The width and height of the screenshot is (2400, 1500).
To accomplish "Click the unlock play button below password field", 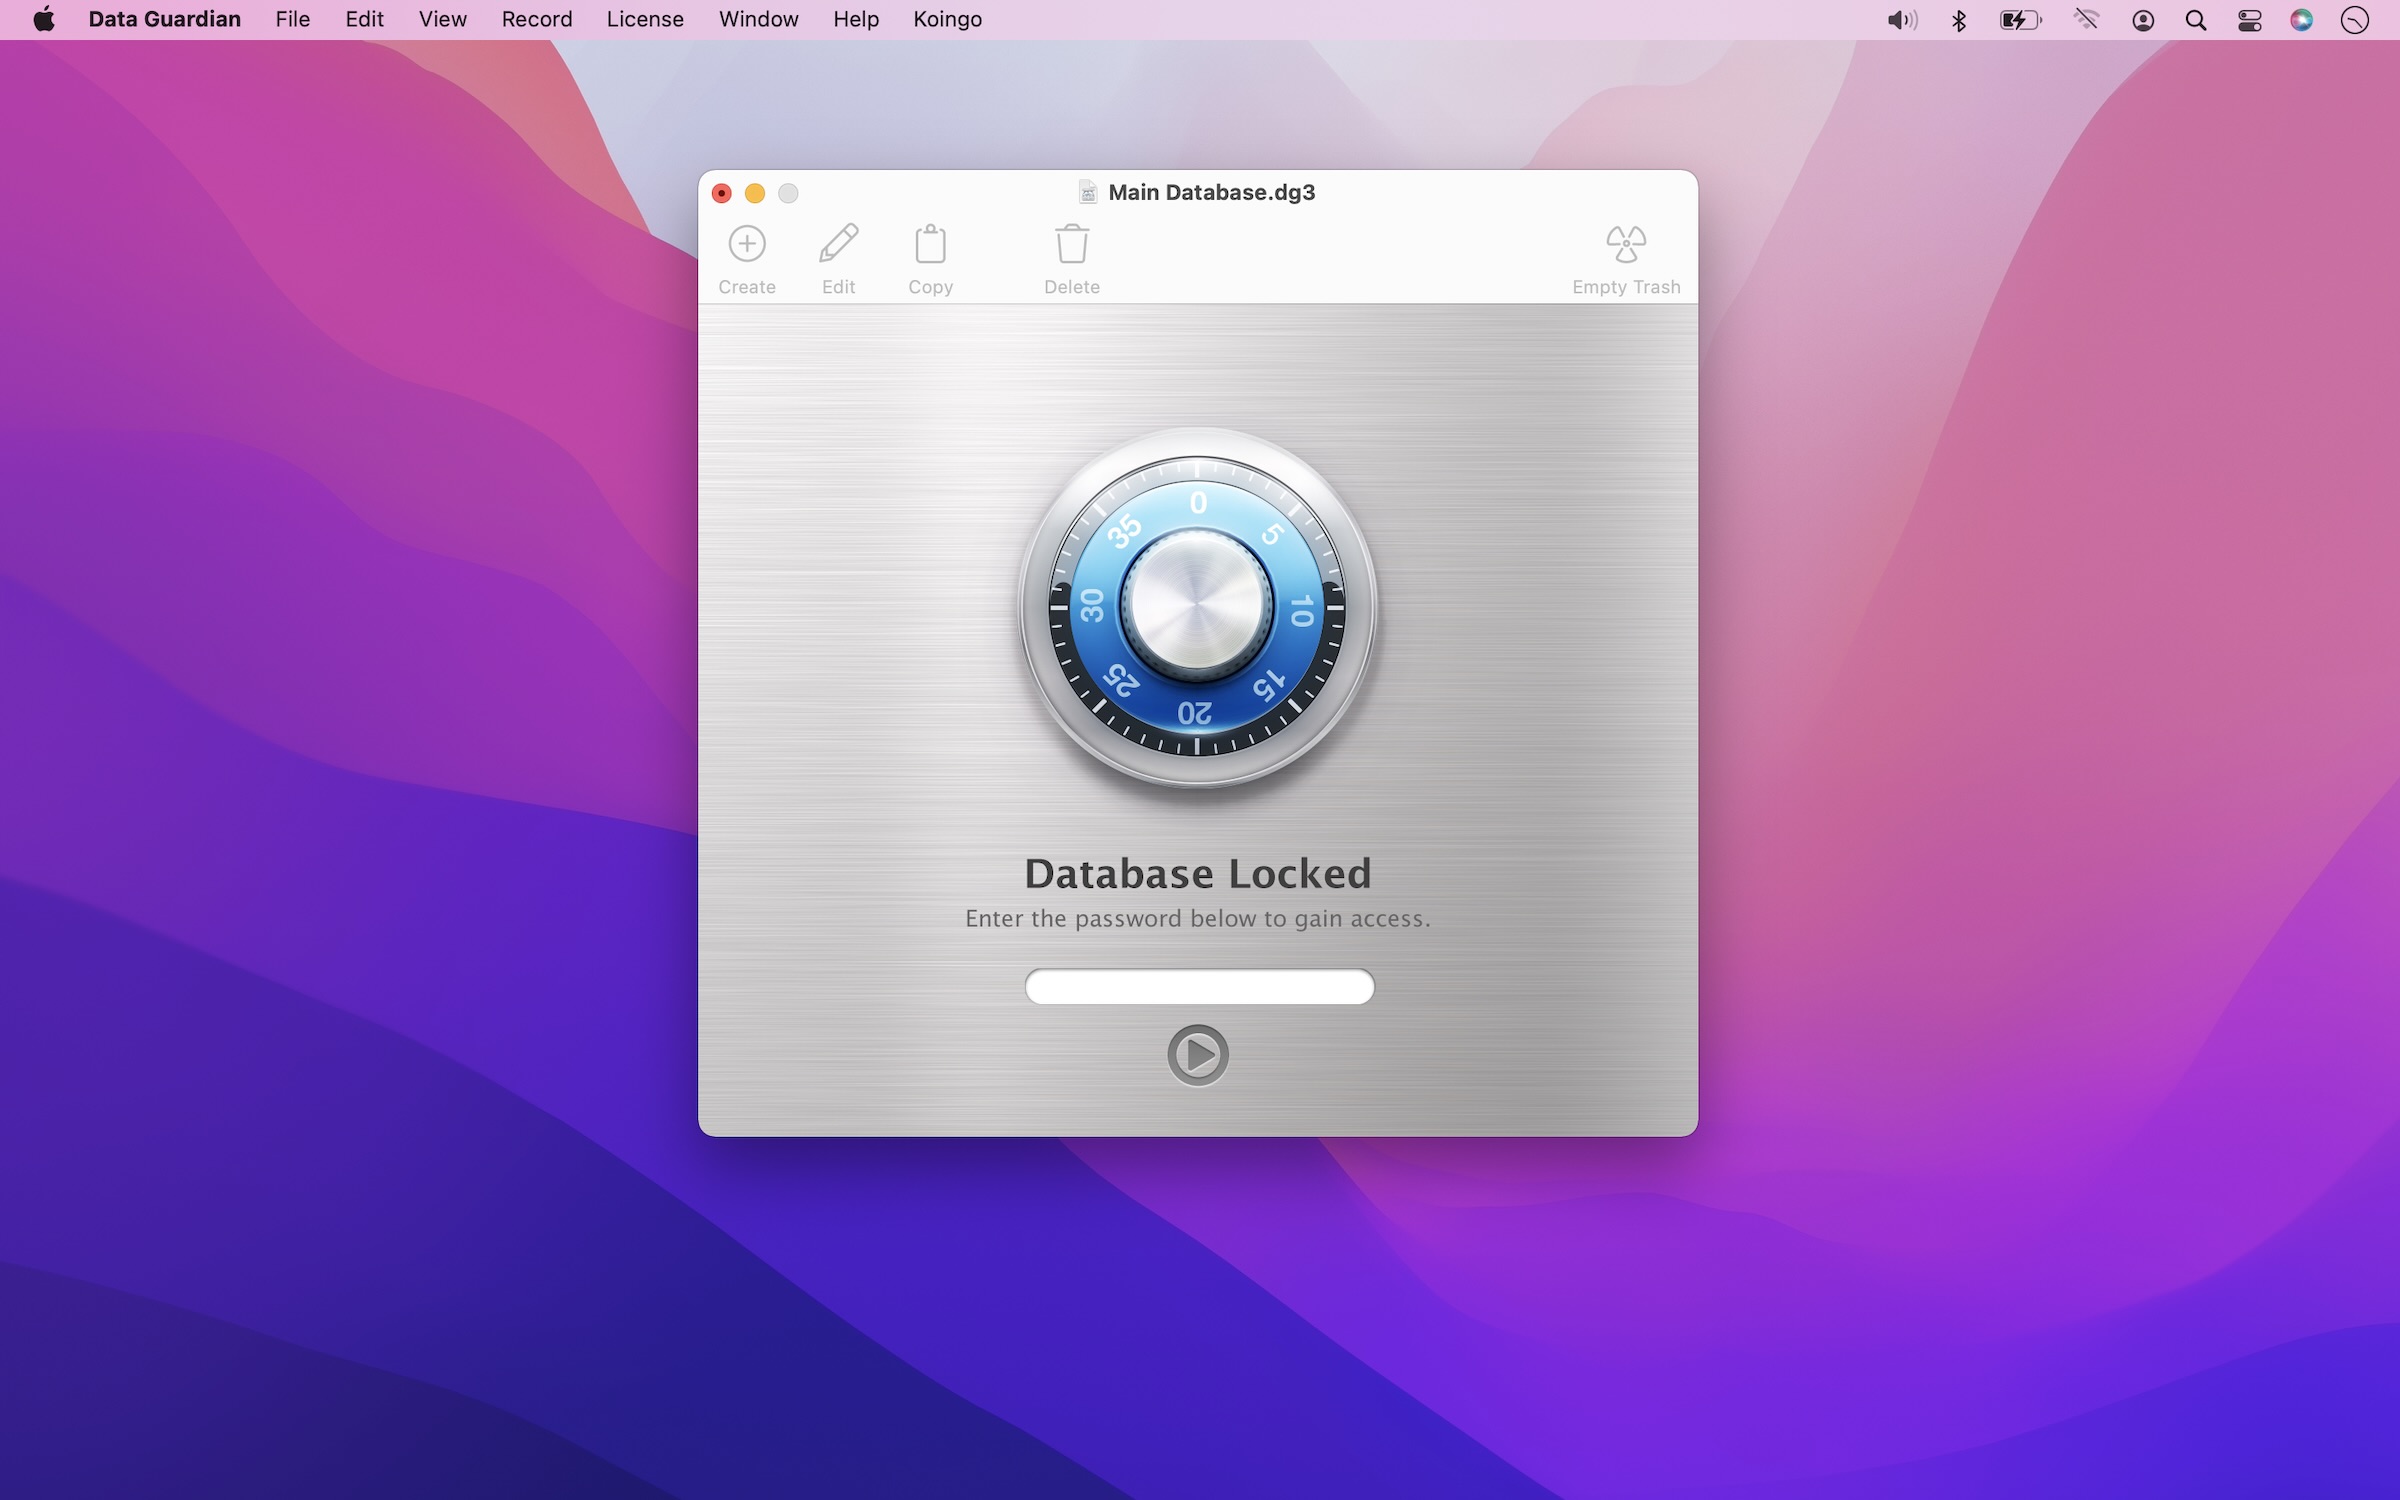I will click(1198, 1054).
